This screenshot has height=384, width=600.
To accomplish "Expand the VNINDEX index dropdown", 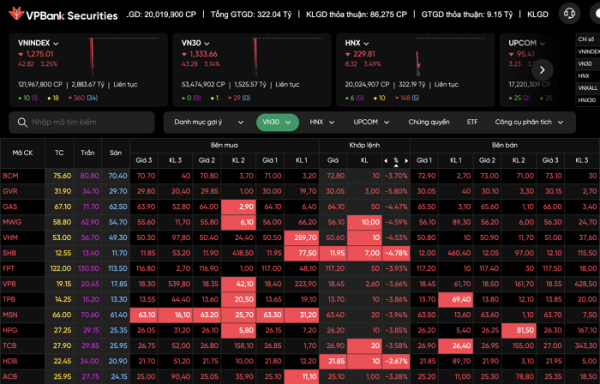I will 55,44.
